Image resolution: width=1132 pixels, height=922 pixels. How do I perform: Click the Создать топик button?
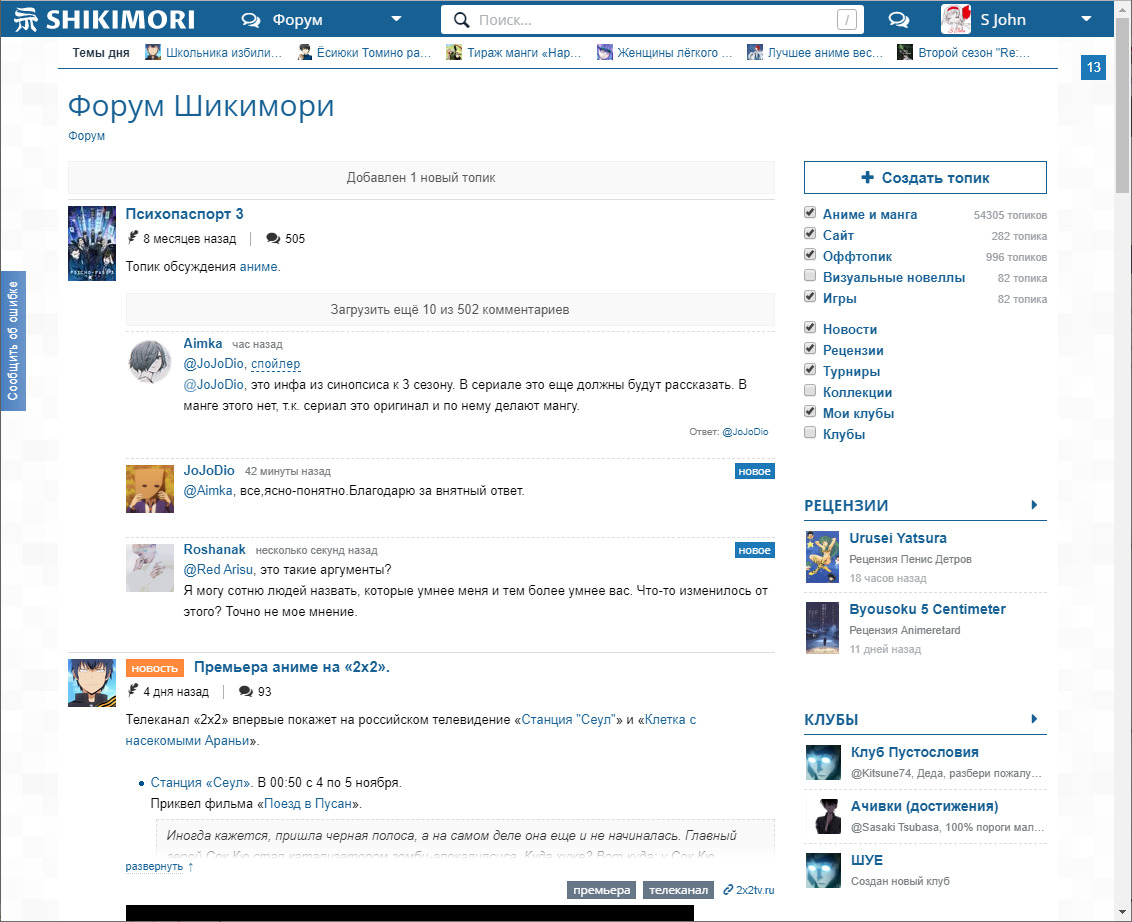coord(925,178)
